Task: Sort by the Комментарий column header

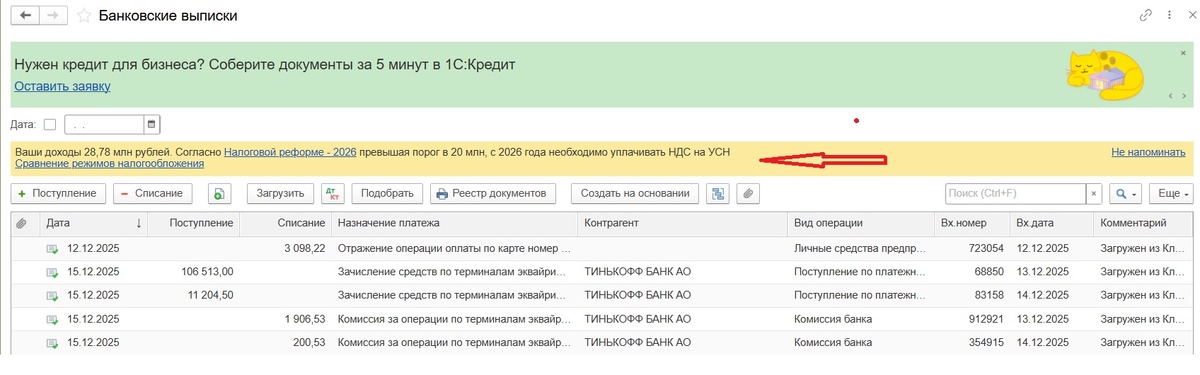Action: point(1143,223)
